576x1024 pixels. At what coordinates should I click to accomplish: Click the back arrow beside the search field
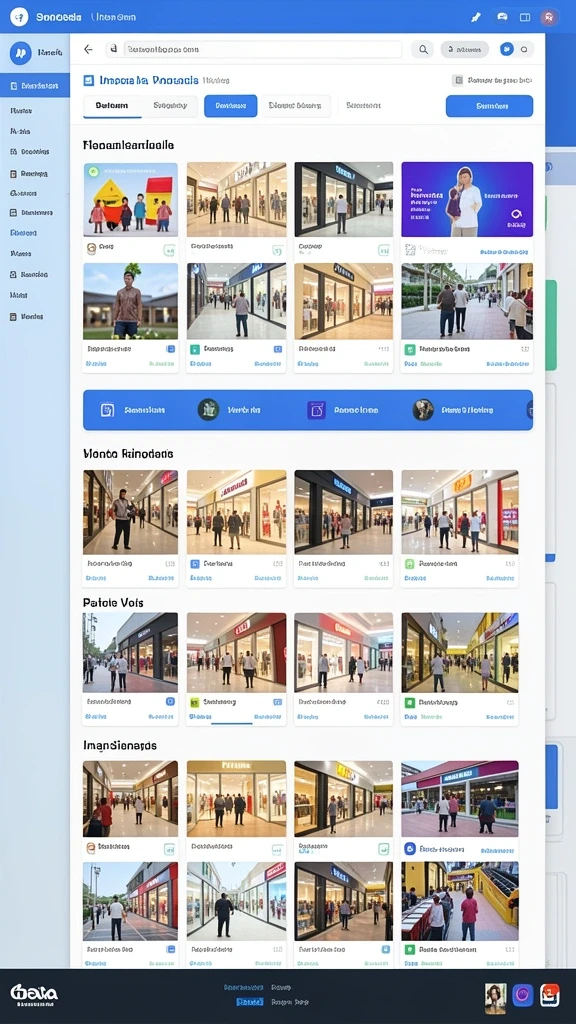(88, 50)
